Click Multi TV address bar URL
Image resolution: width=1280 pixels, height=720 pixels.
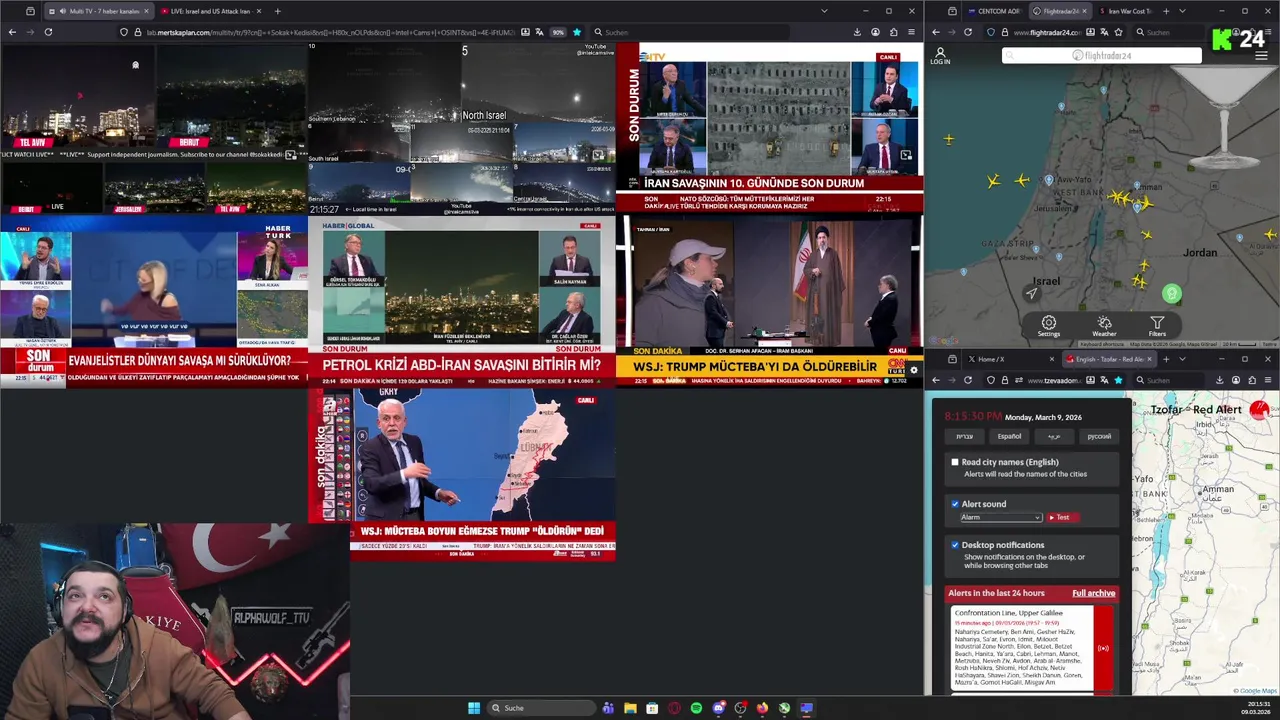tap(330, 32)
